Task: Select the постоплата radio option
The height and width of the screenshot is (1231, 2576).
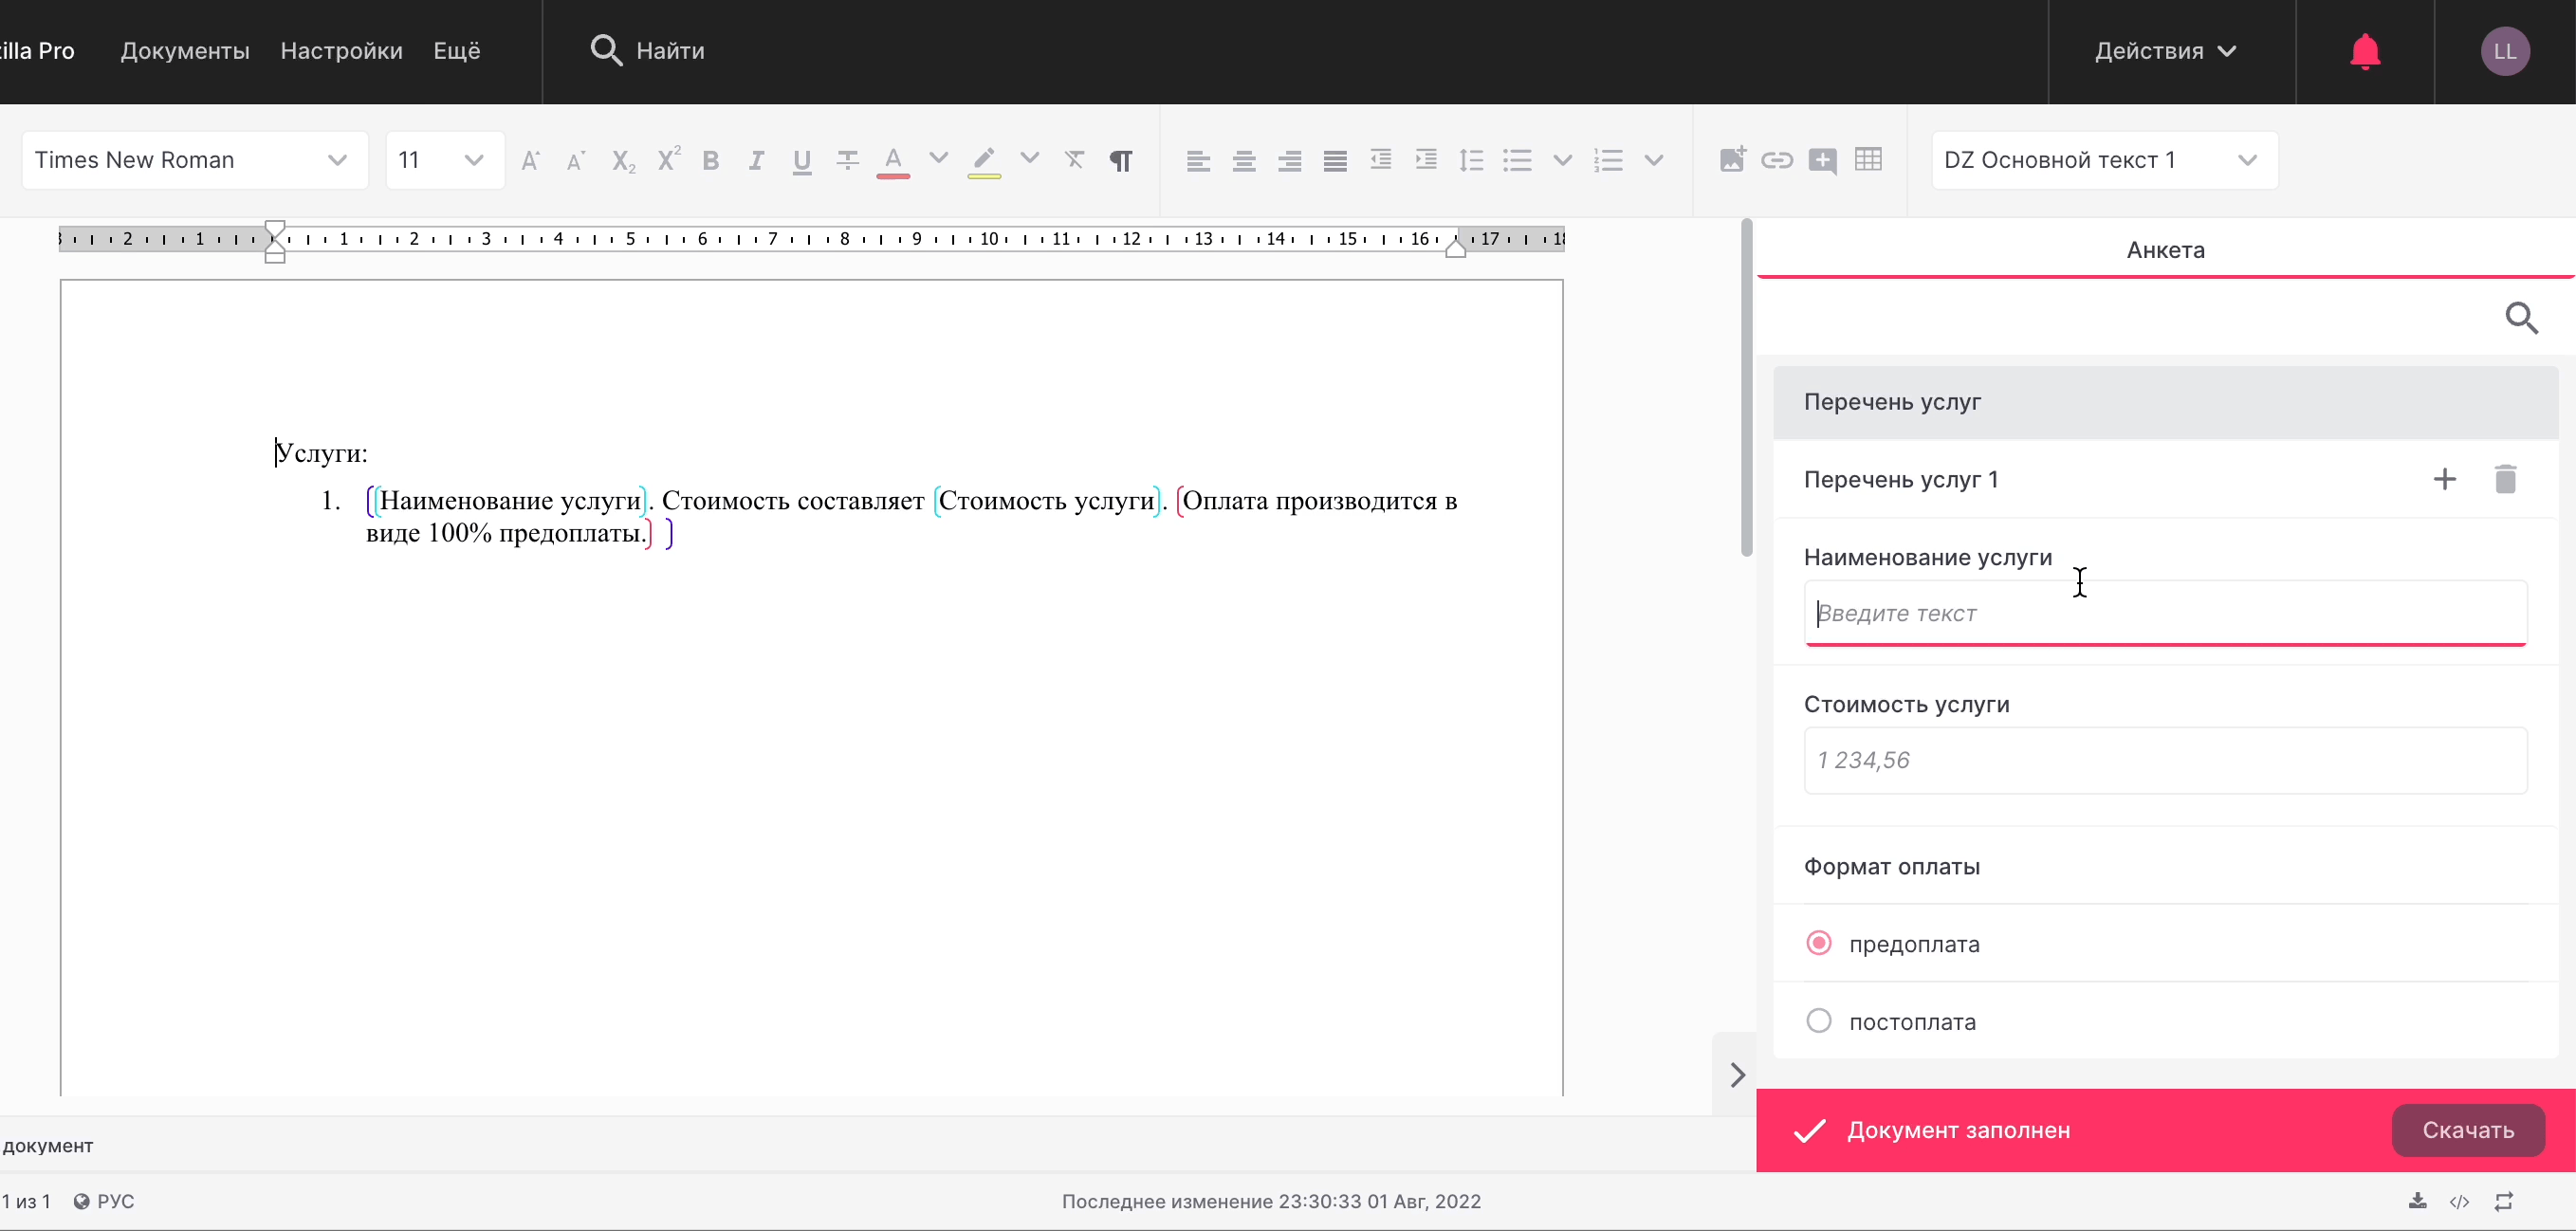Action: pos(1819,1021)
